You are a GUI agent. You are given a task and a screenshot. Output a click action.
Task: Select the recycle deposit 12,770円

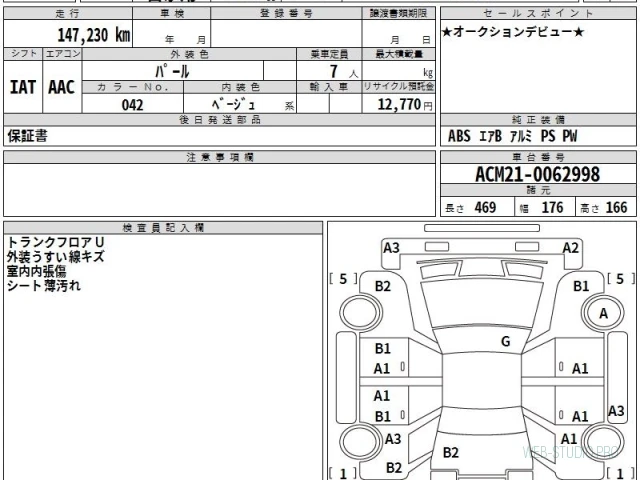405,104
